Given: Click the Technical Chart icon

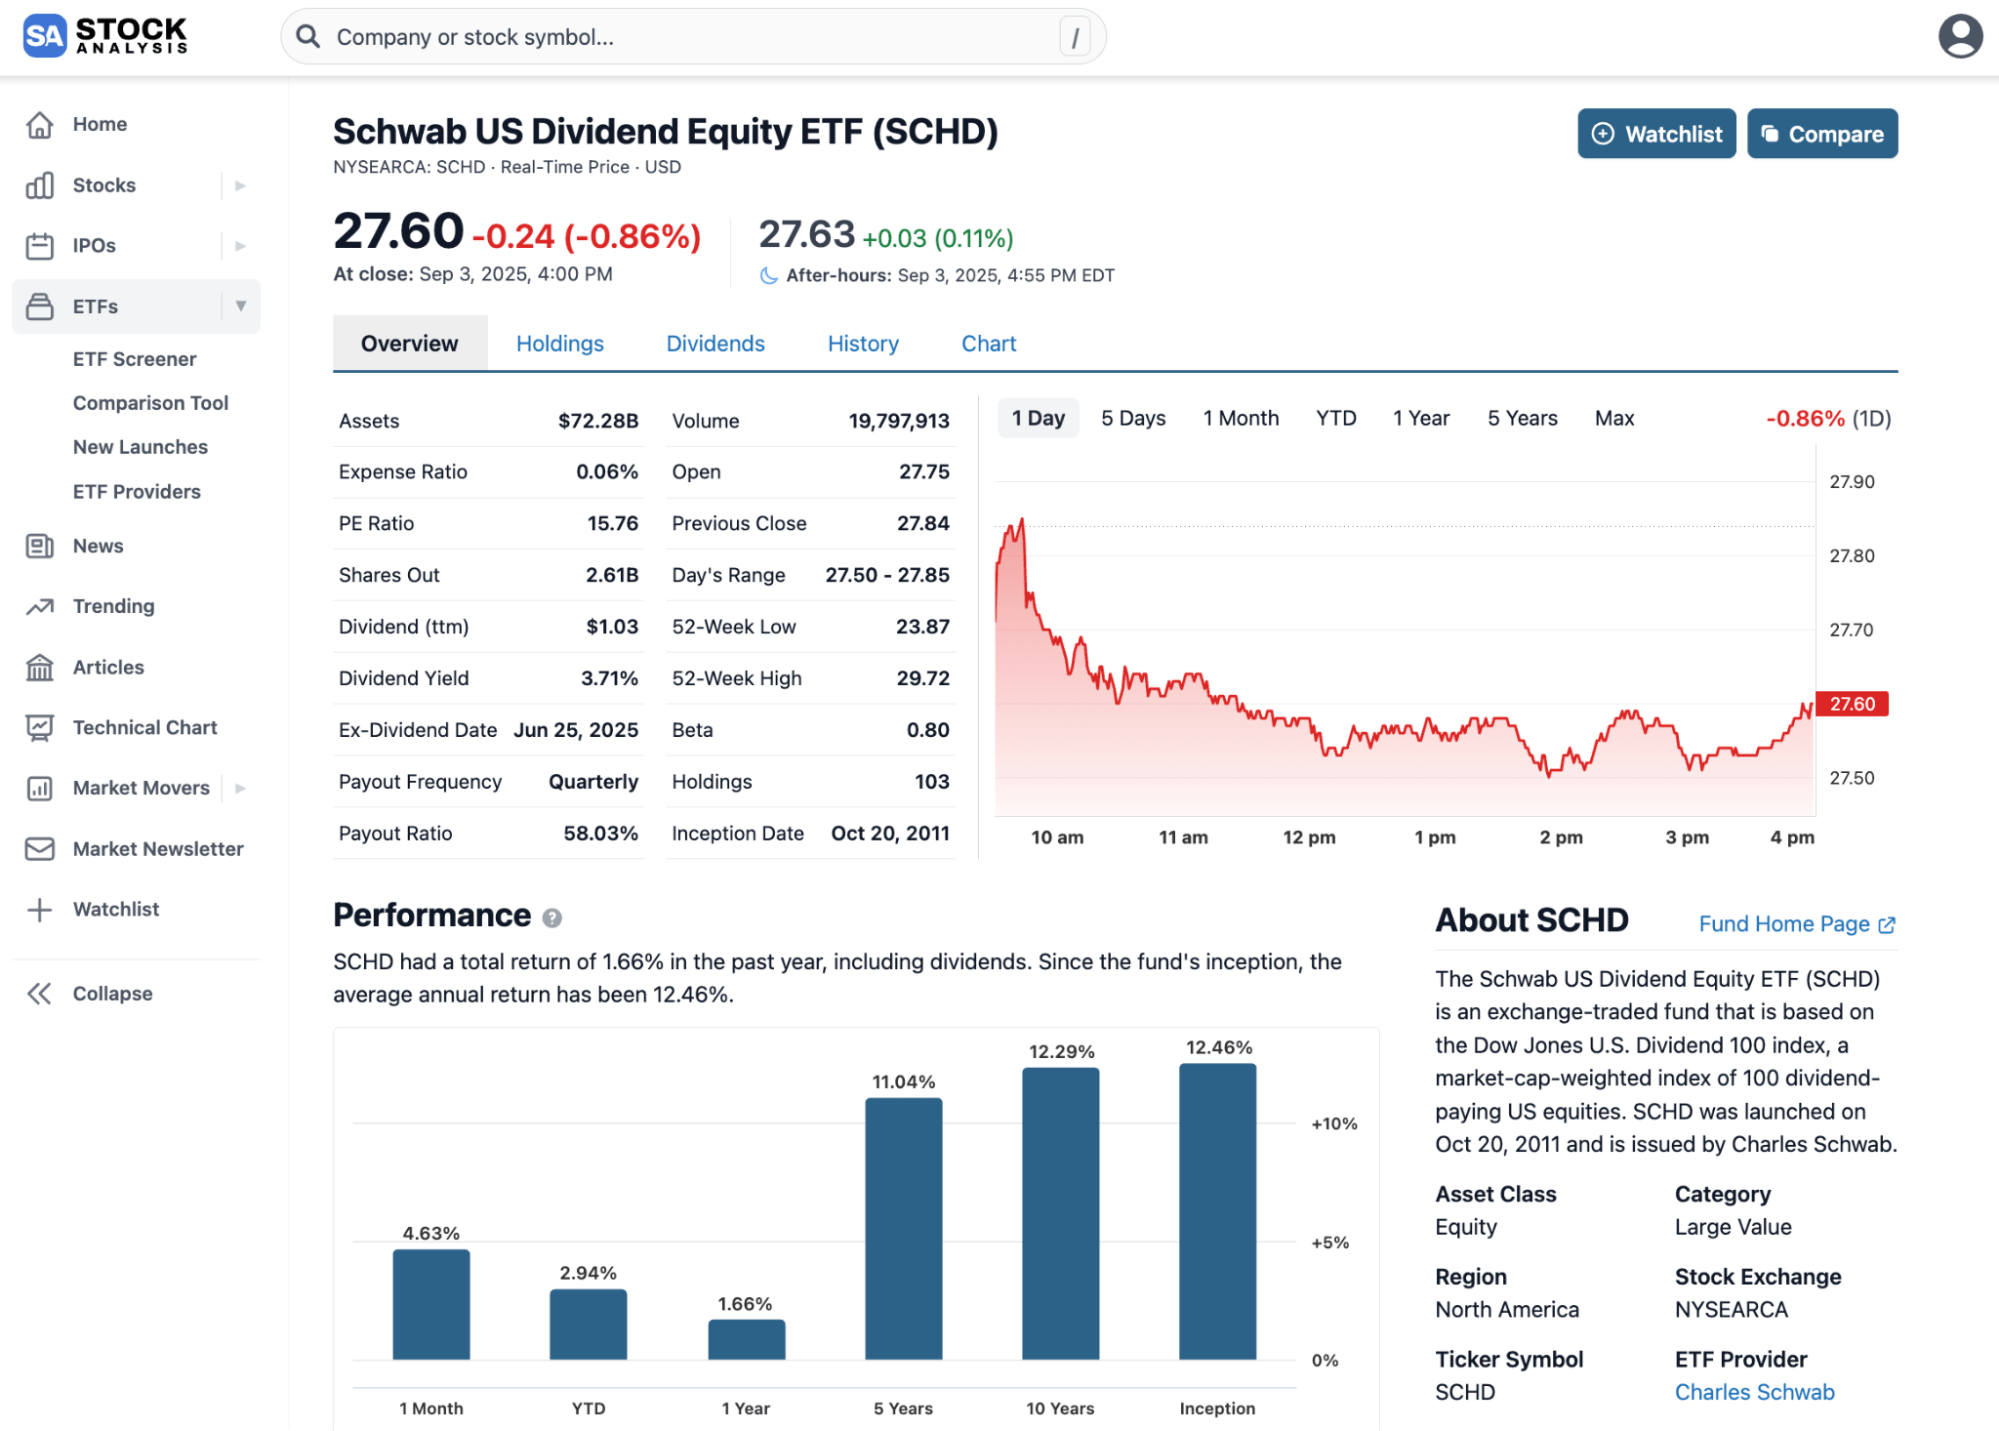Looking at the screenshot, I should click(x=39, y=728).
